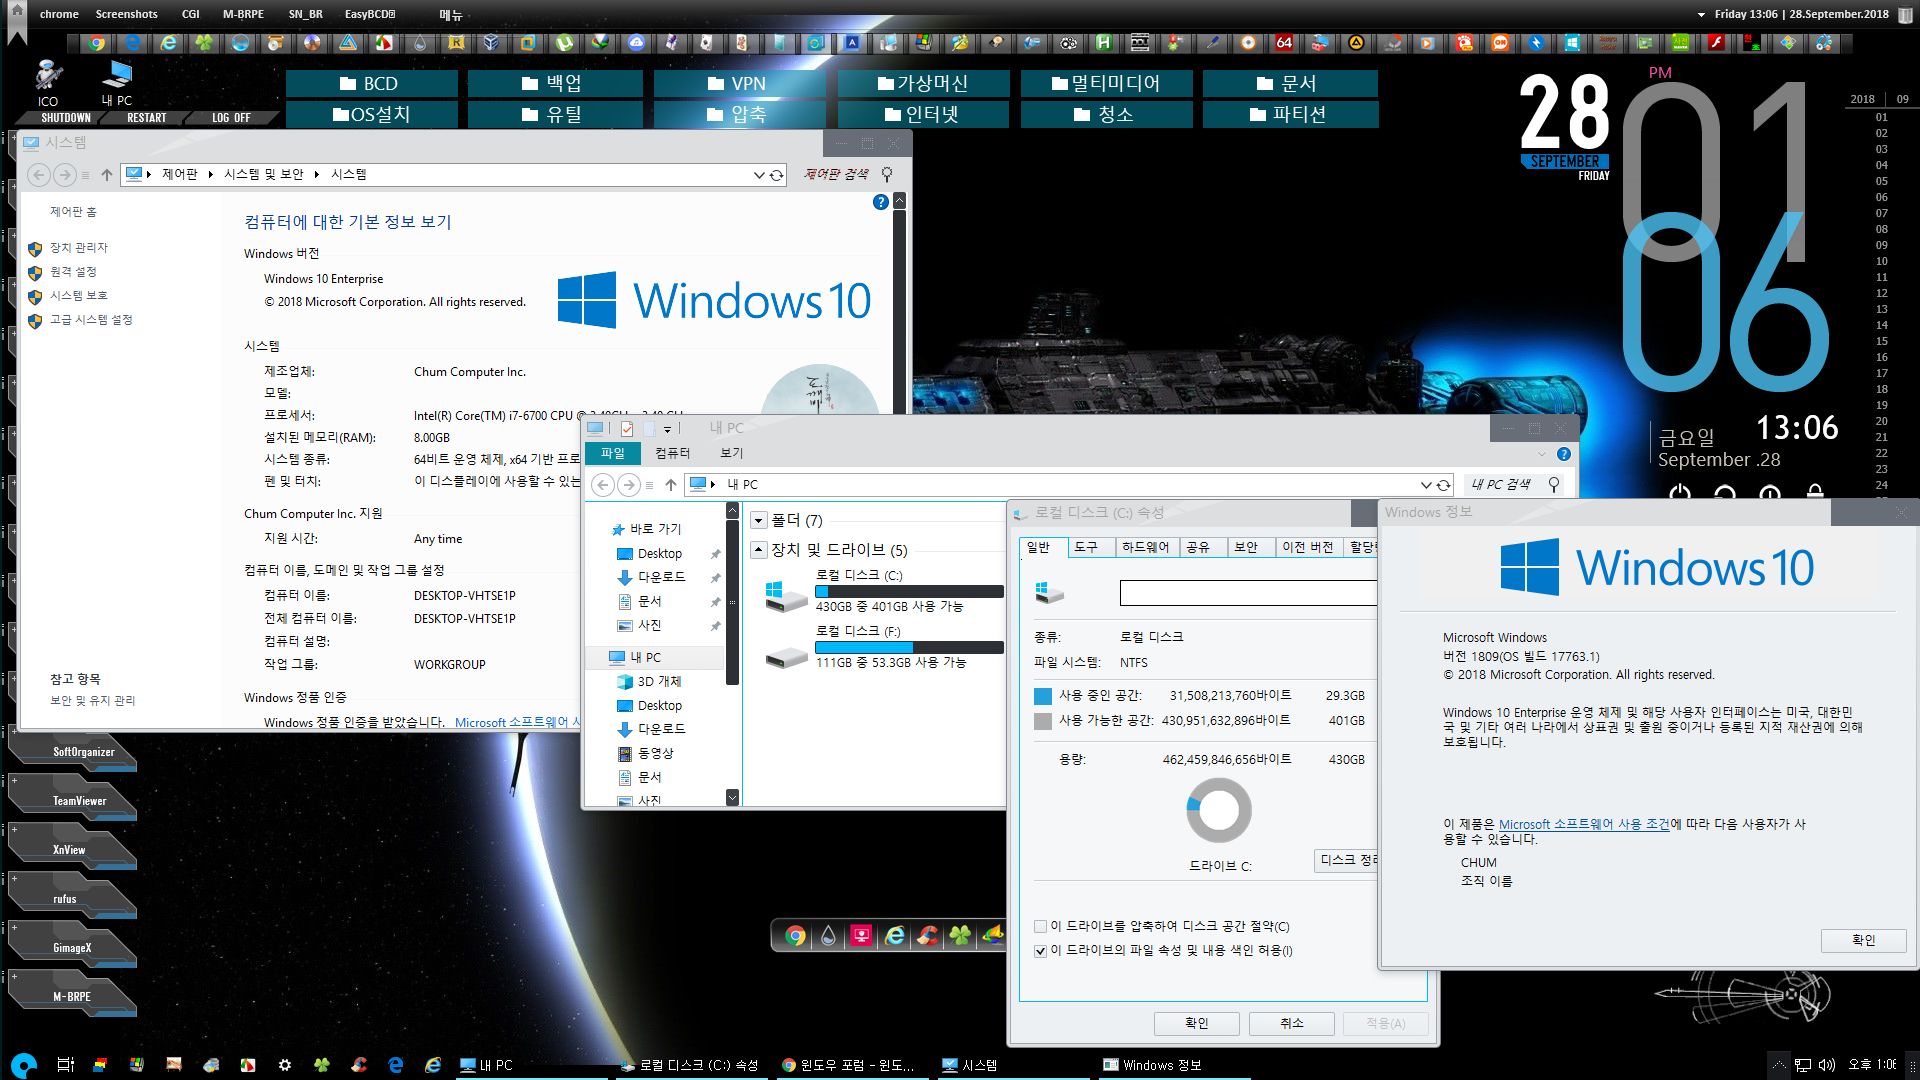Click the Windows Start orb on taskbar
1920x1080 pixels.
coord(24,1065)
